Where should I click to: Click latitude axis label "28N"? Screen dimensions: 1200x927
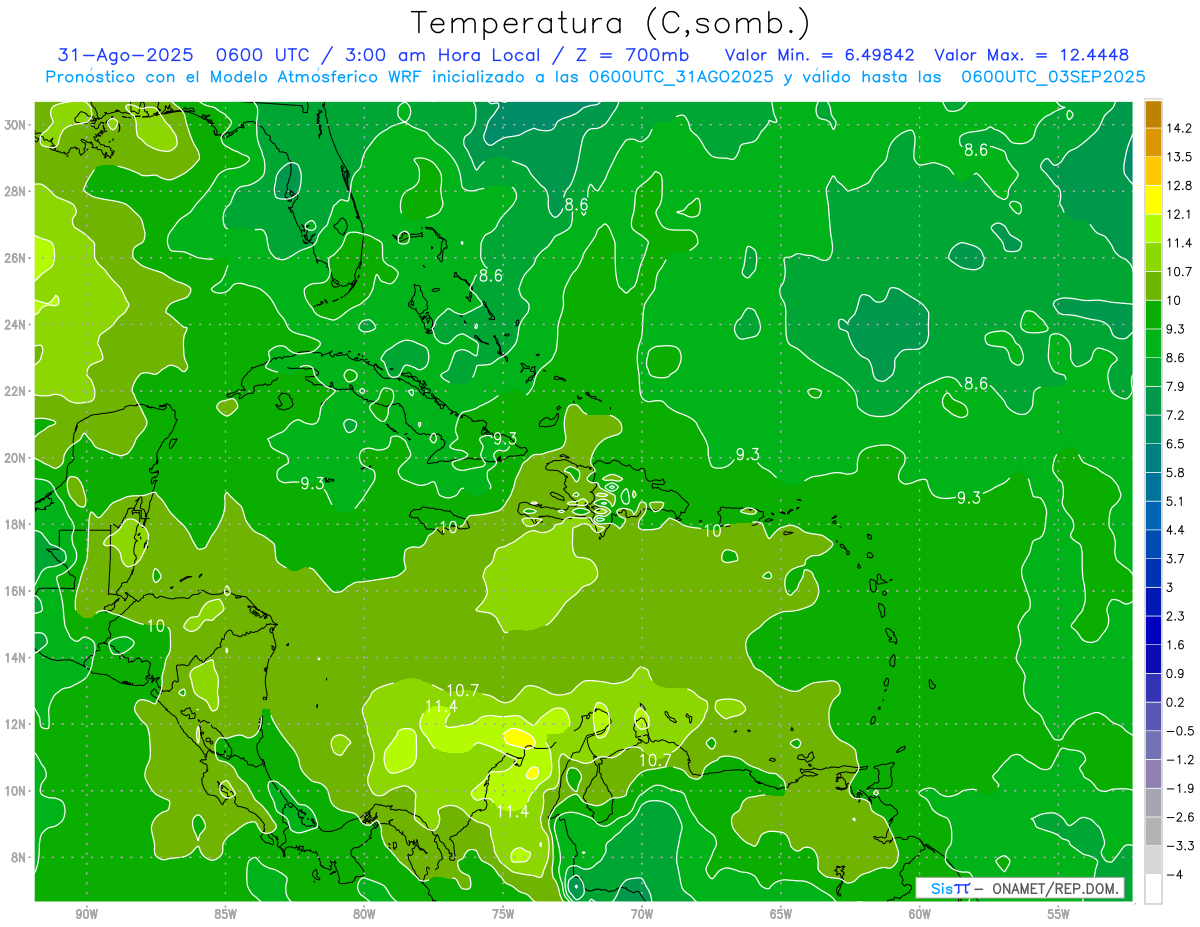(15, 191)
